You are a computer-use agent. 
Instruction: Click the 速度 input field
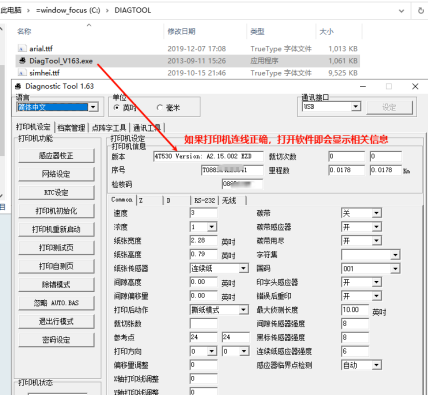click(203, 213)
